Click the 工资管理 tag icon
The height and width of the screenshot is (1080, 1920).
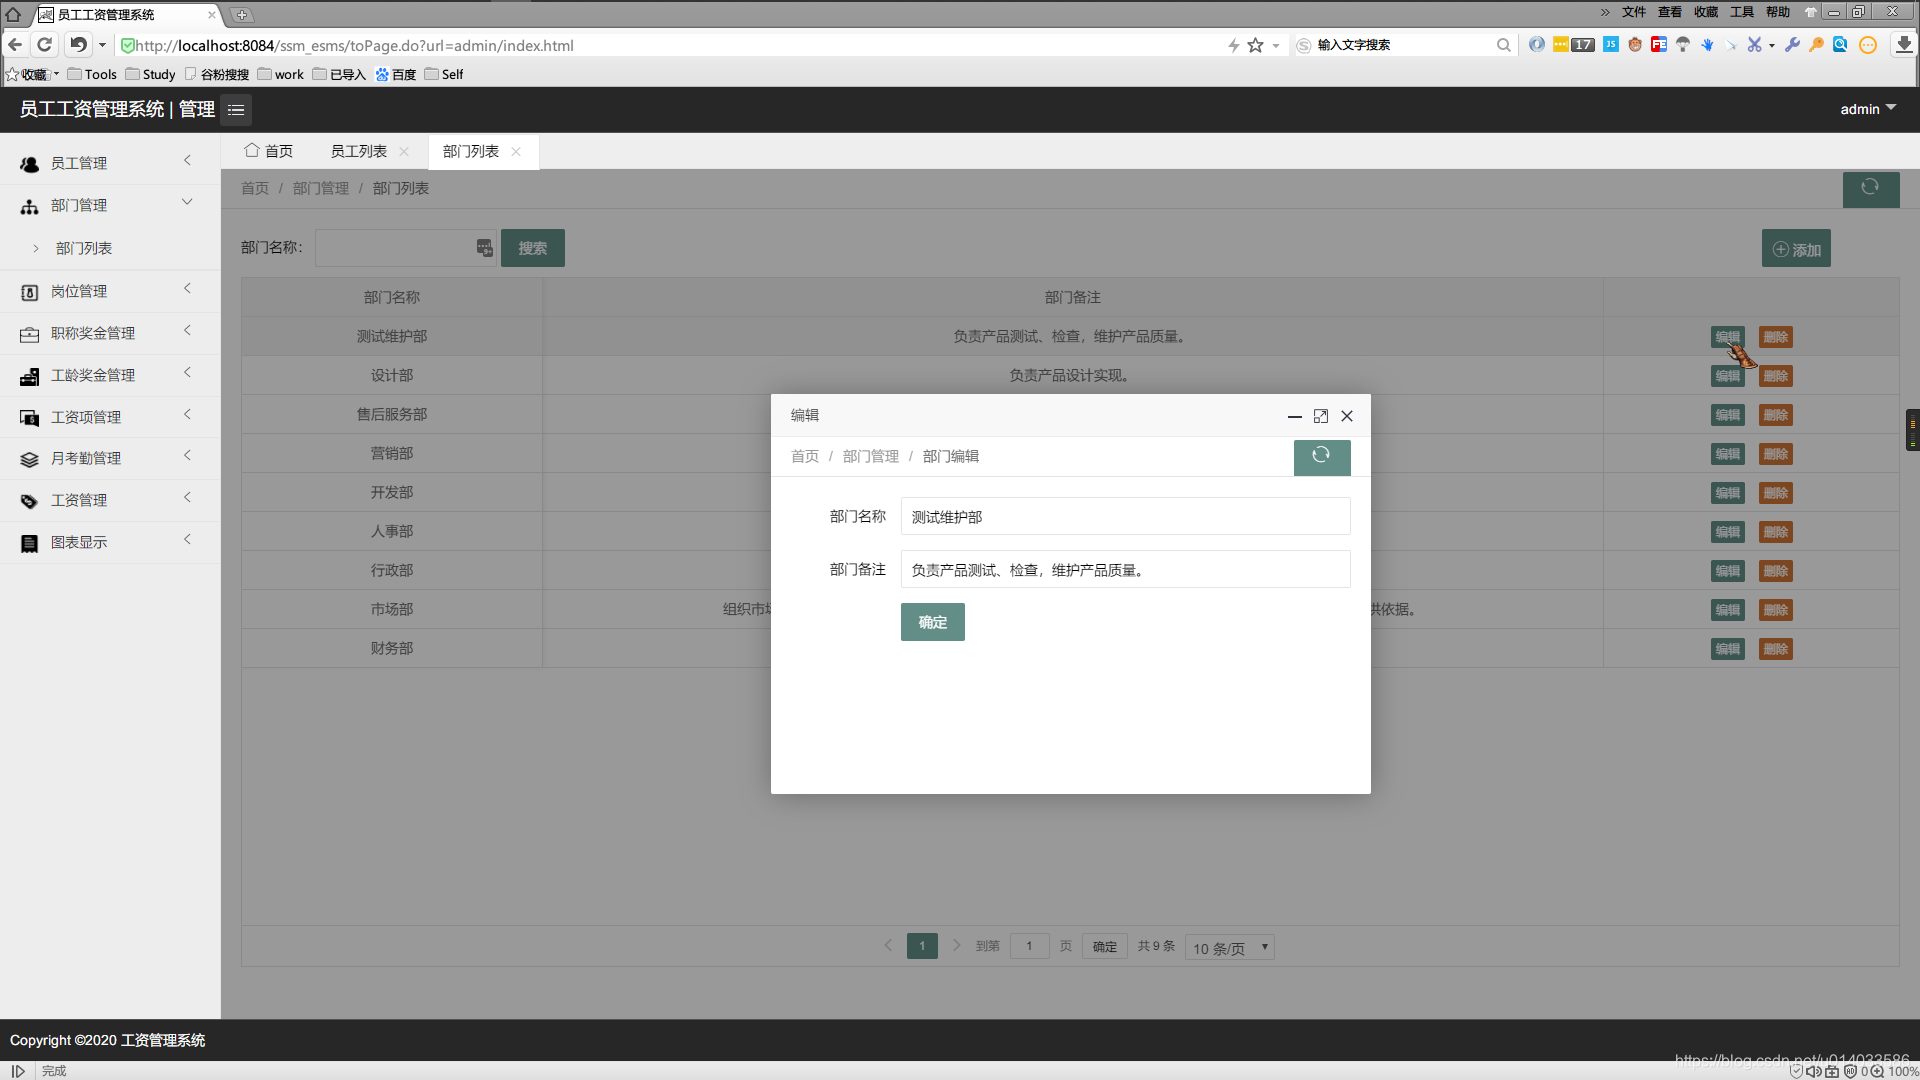coord(30,501)
